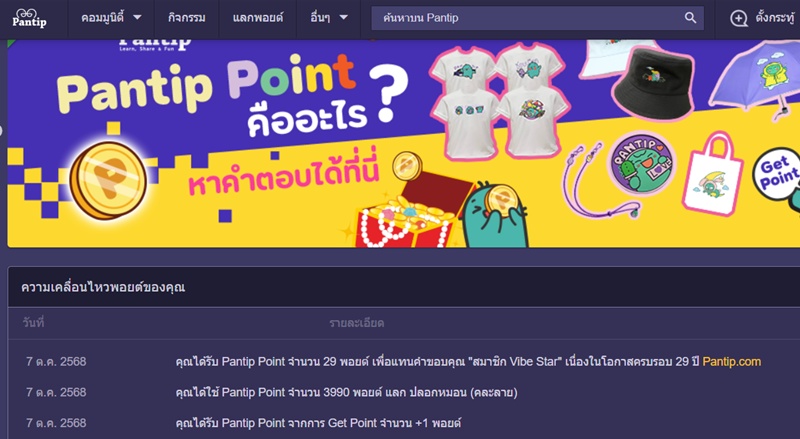Viewport: 800px width, 439px height.
Task: Click the plus circle post-topic icon
Action: tap(739, 18)
